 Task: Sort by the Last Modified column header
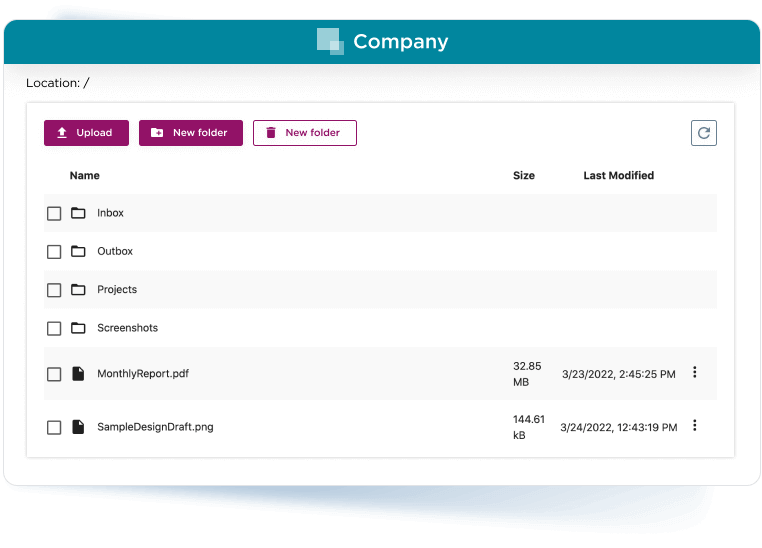tap(619, 175)
